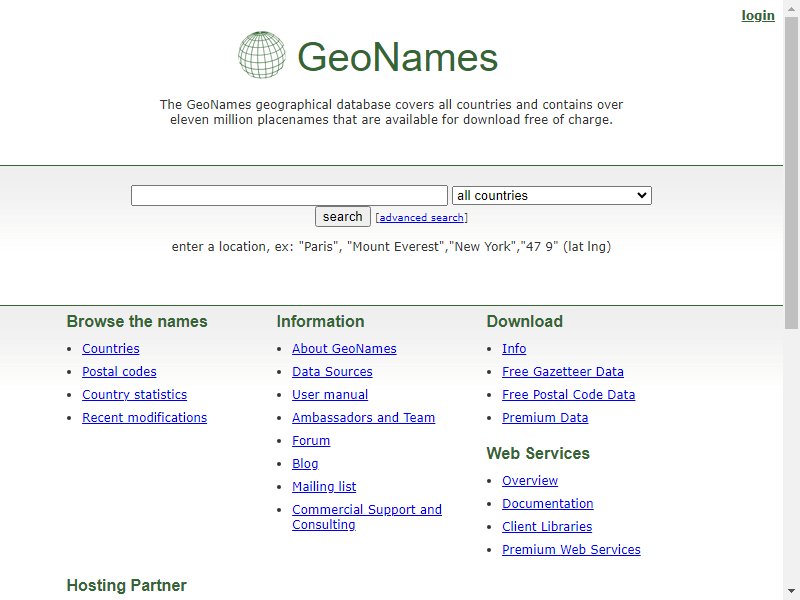This screenshot has height=600, width=800.
Task: Open the advanced search link
Action: [x=421, y=217]
